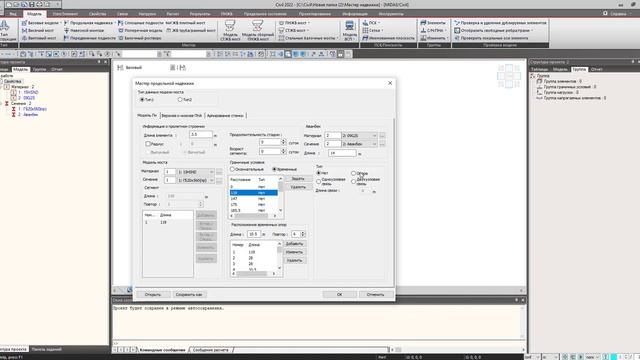Image resolution: width=640 pixels, height=360 pixels.
Task: Open the Вантовый мост wizard icon
Action: (24, 38)
